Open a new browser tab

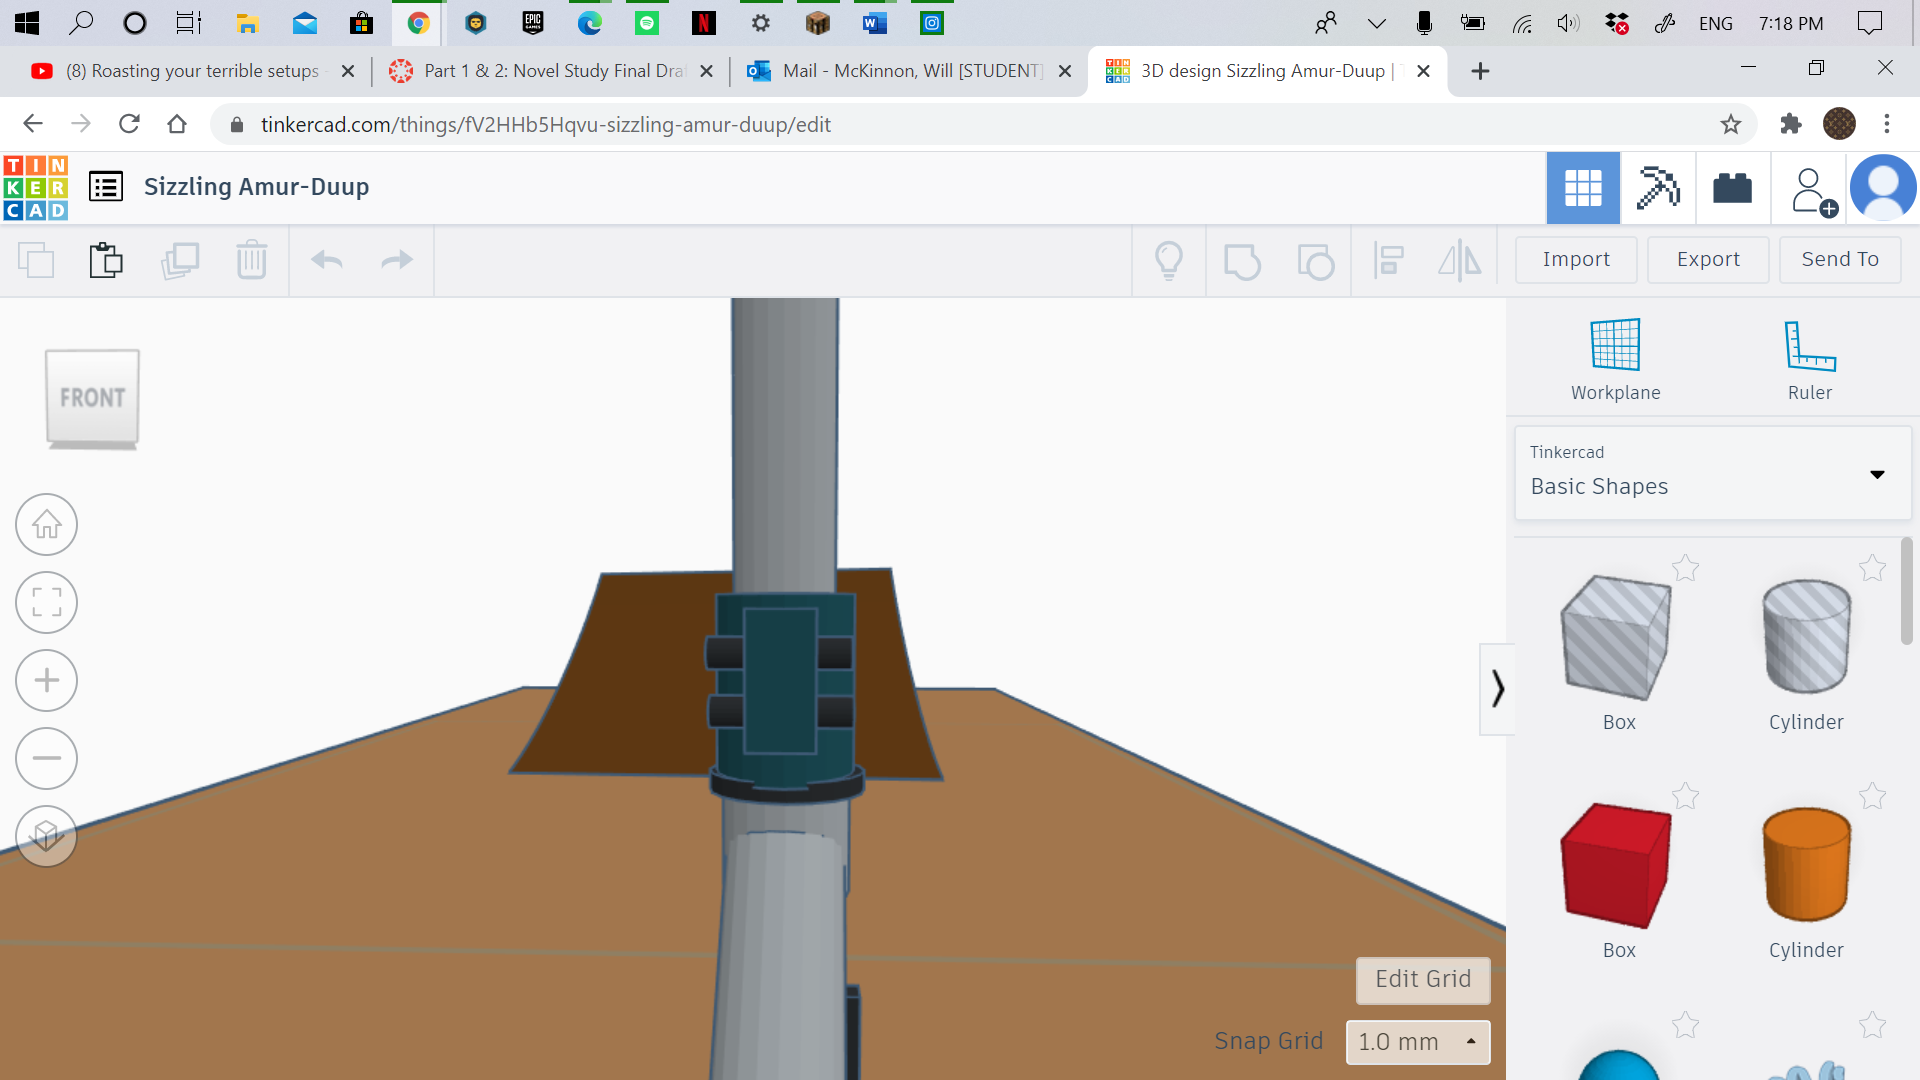pyautogui.click(x=1480, y=71)
